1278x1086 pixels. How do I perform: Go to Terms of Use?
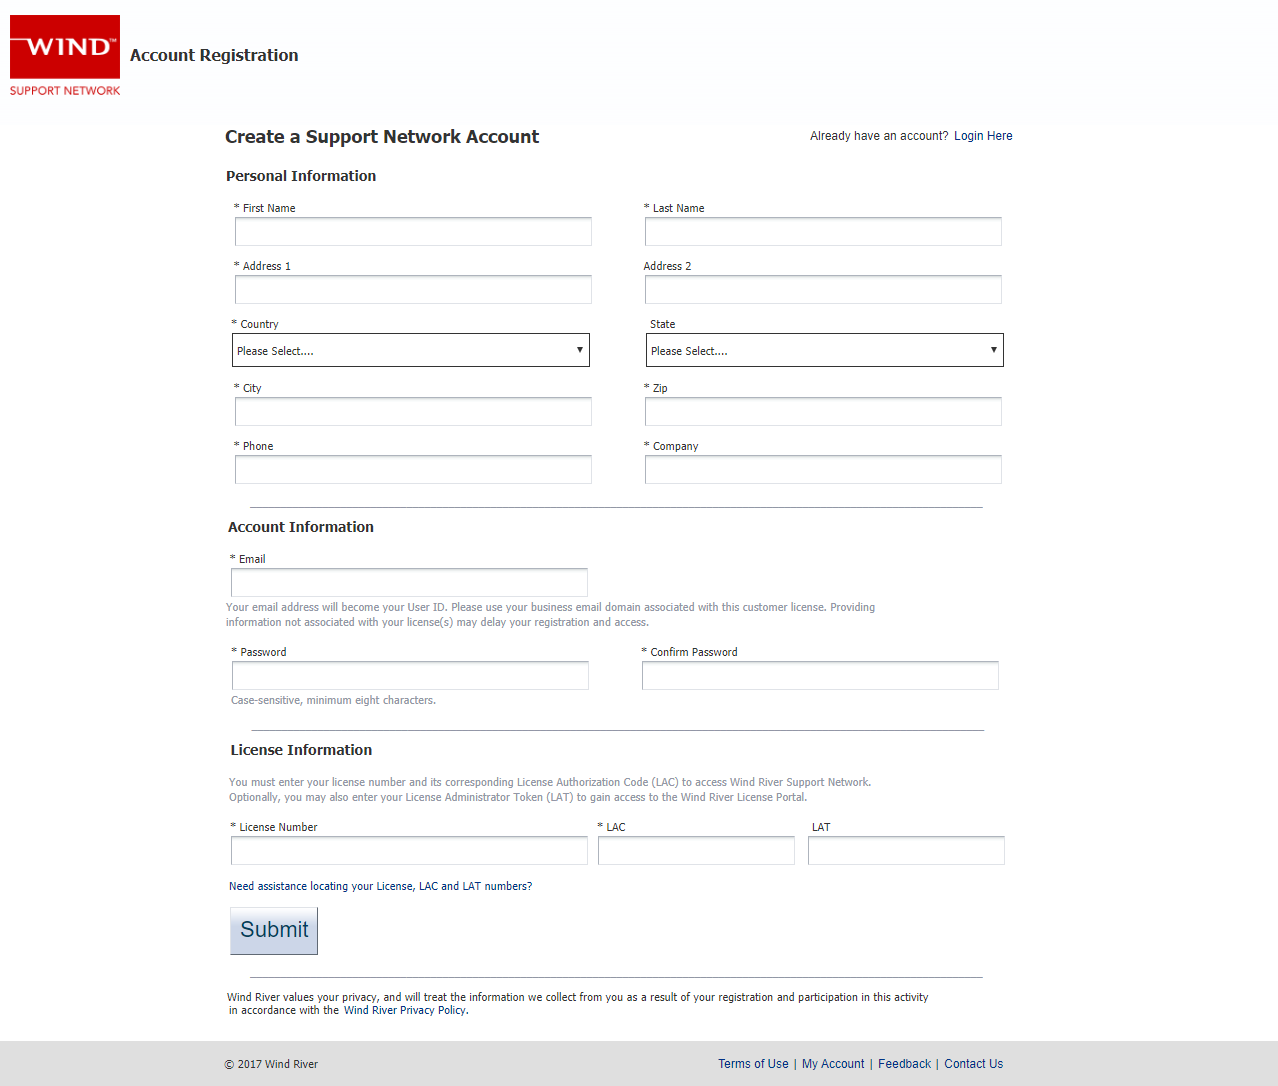click(x=753, y=1064)
